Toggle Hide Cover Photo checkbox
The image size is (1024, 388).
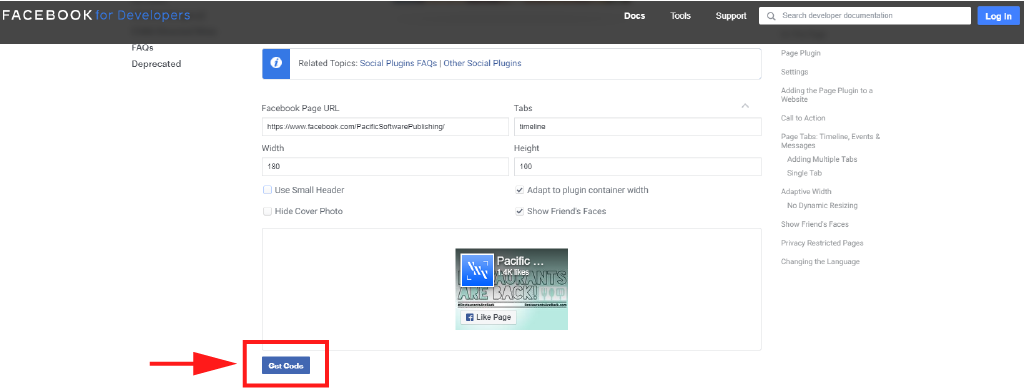267,212
